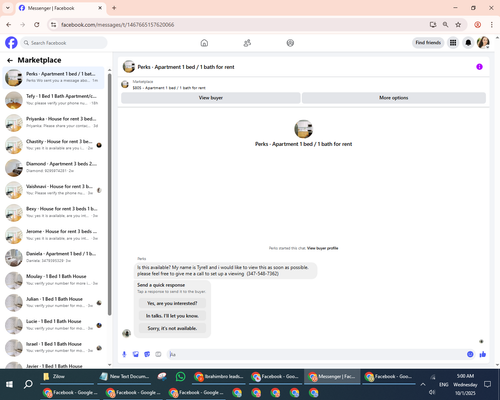Open the Windows Start menu
Image resolution: width=500 pixels, height=400 pixels.
tap(9, 384)
